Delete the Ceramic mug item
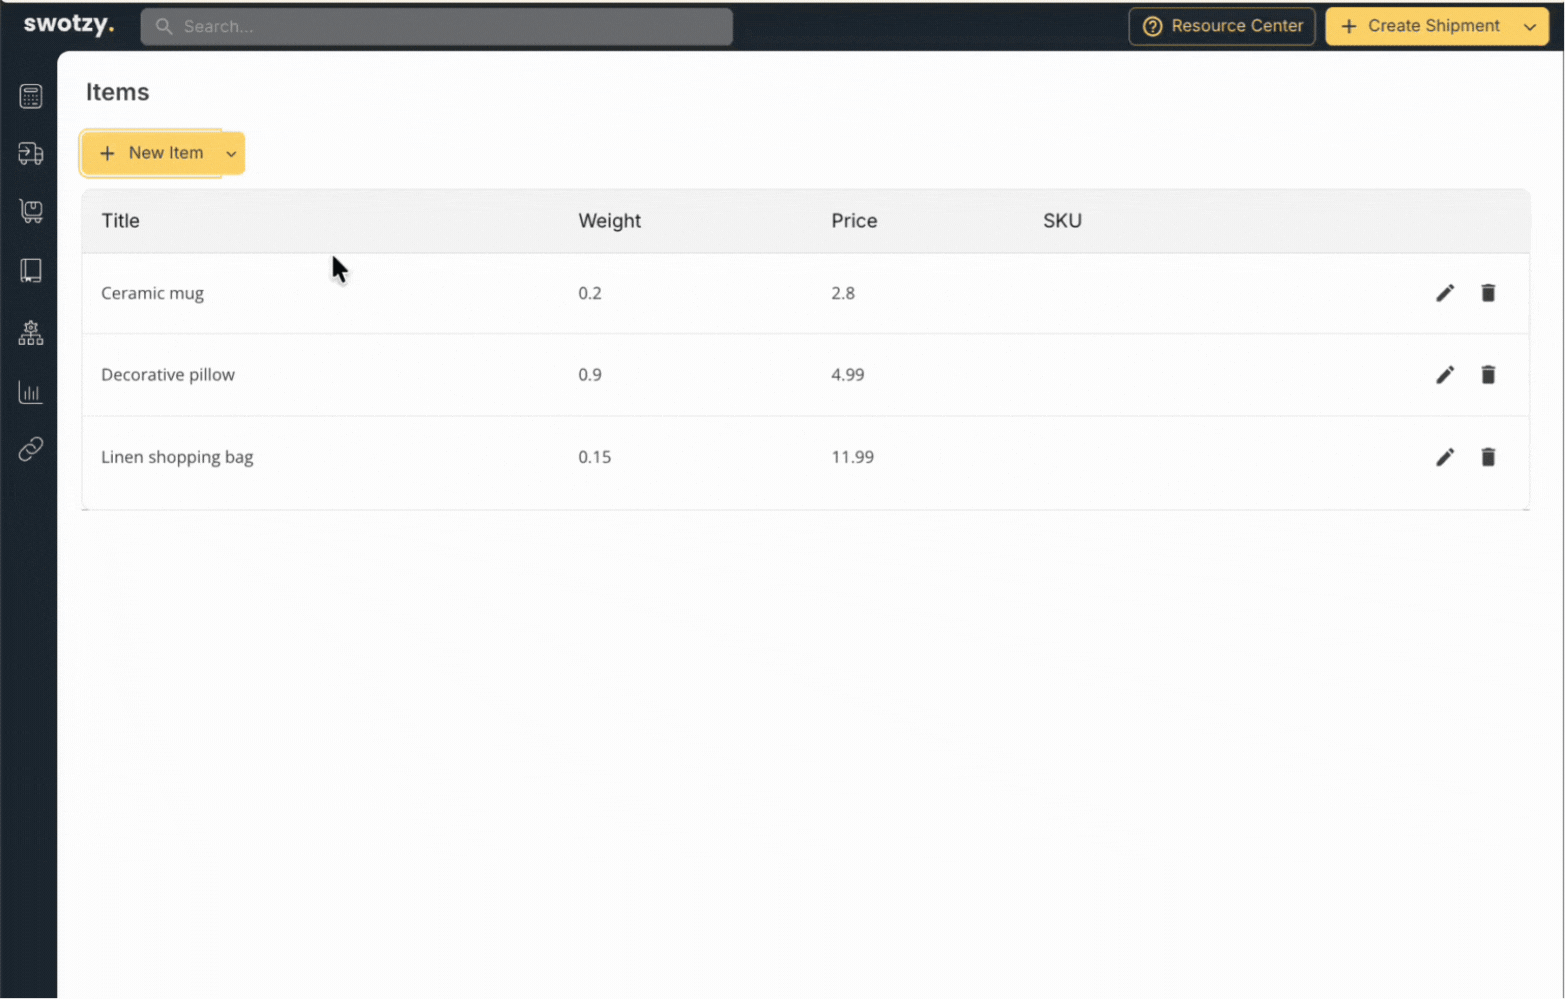Image resolution: width=1565 pixels, height=999 pixels. coord(1488,292)
